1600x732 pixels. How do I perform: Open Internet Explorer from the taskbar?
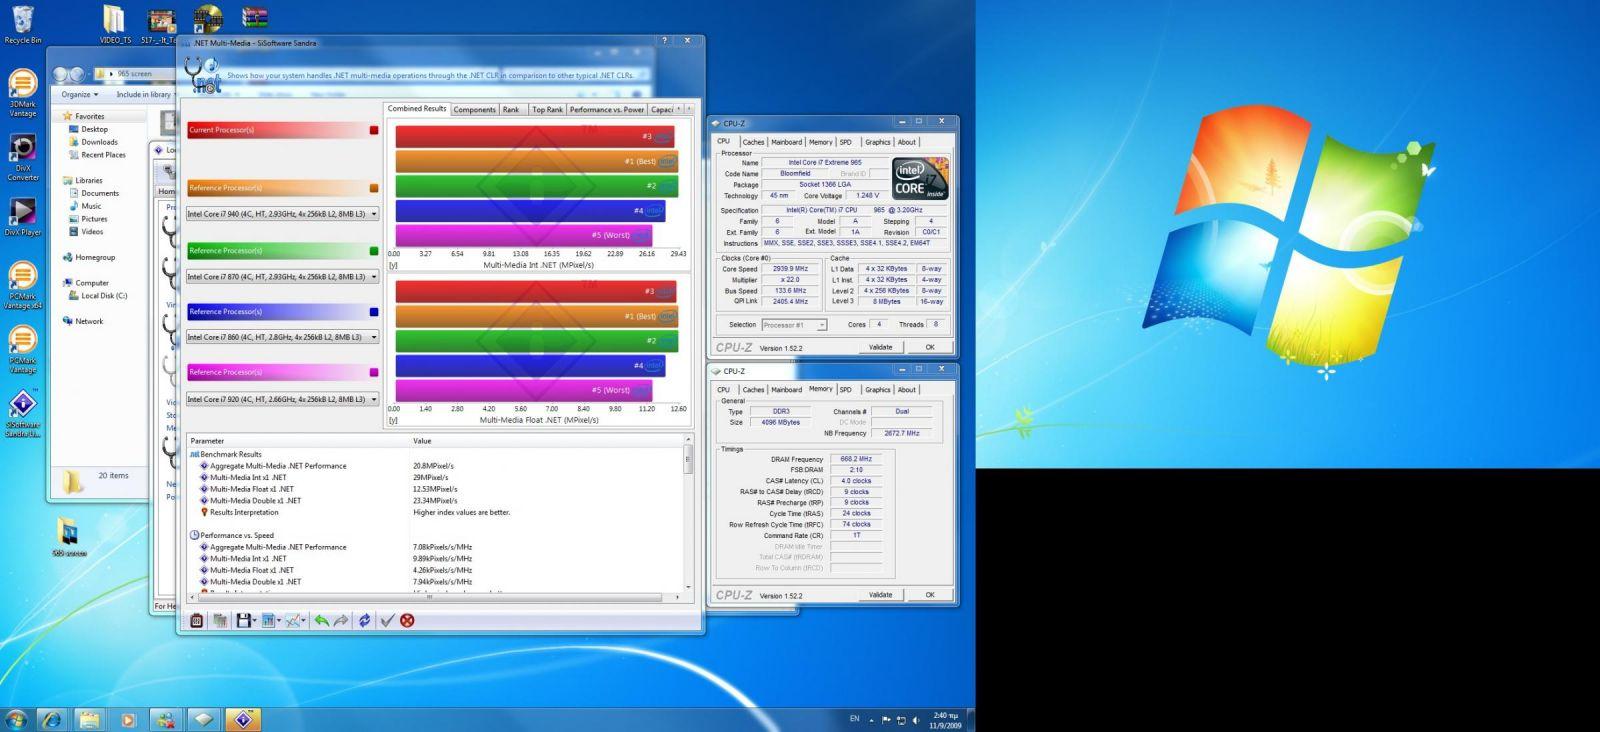pyautogui.click(x=51, y=719)
